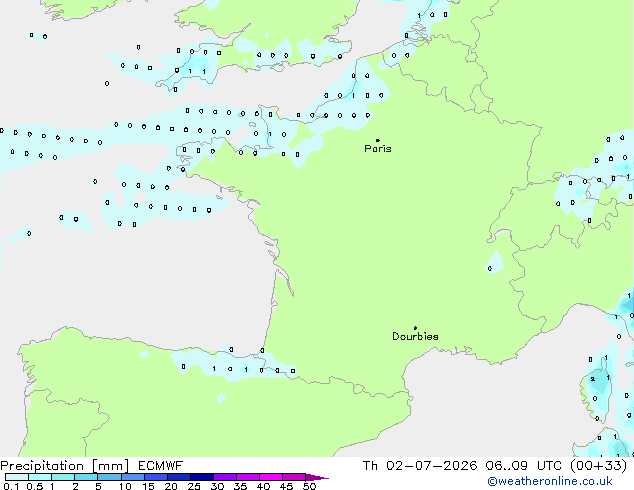This screenshot has width=634, height=490.
Task: Click the '25' legend scale label
Action: (x=194, y=486)
